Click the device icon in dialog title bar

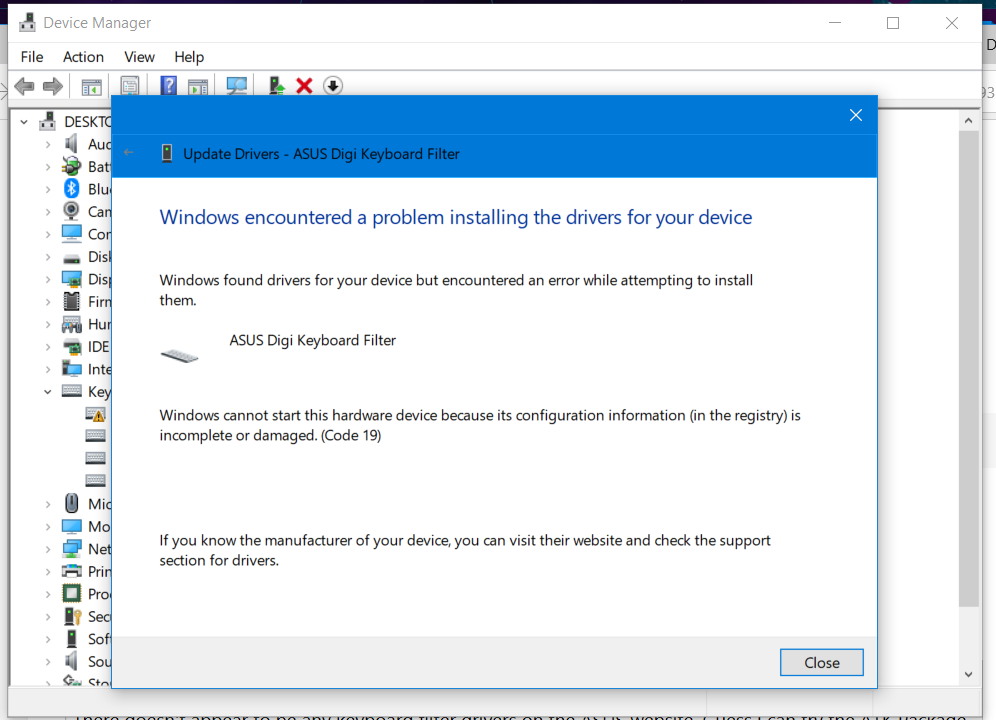click(x=167, y=153)
